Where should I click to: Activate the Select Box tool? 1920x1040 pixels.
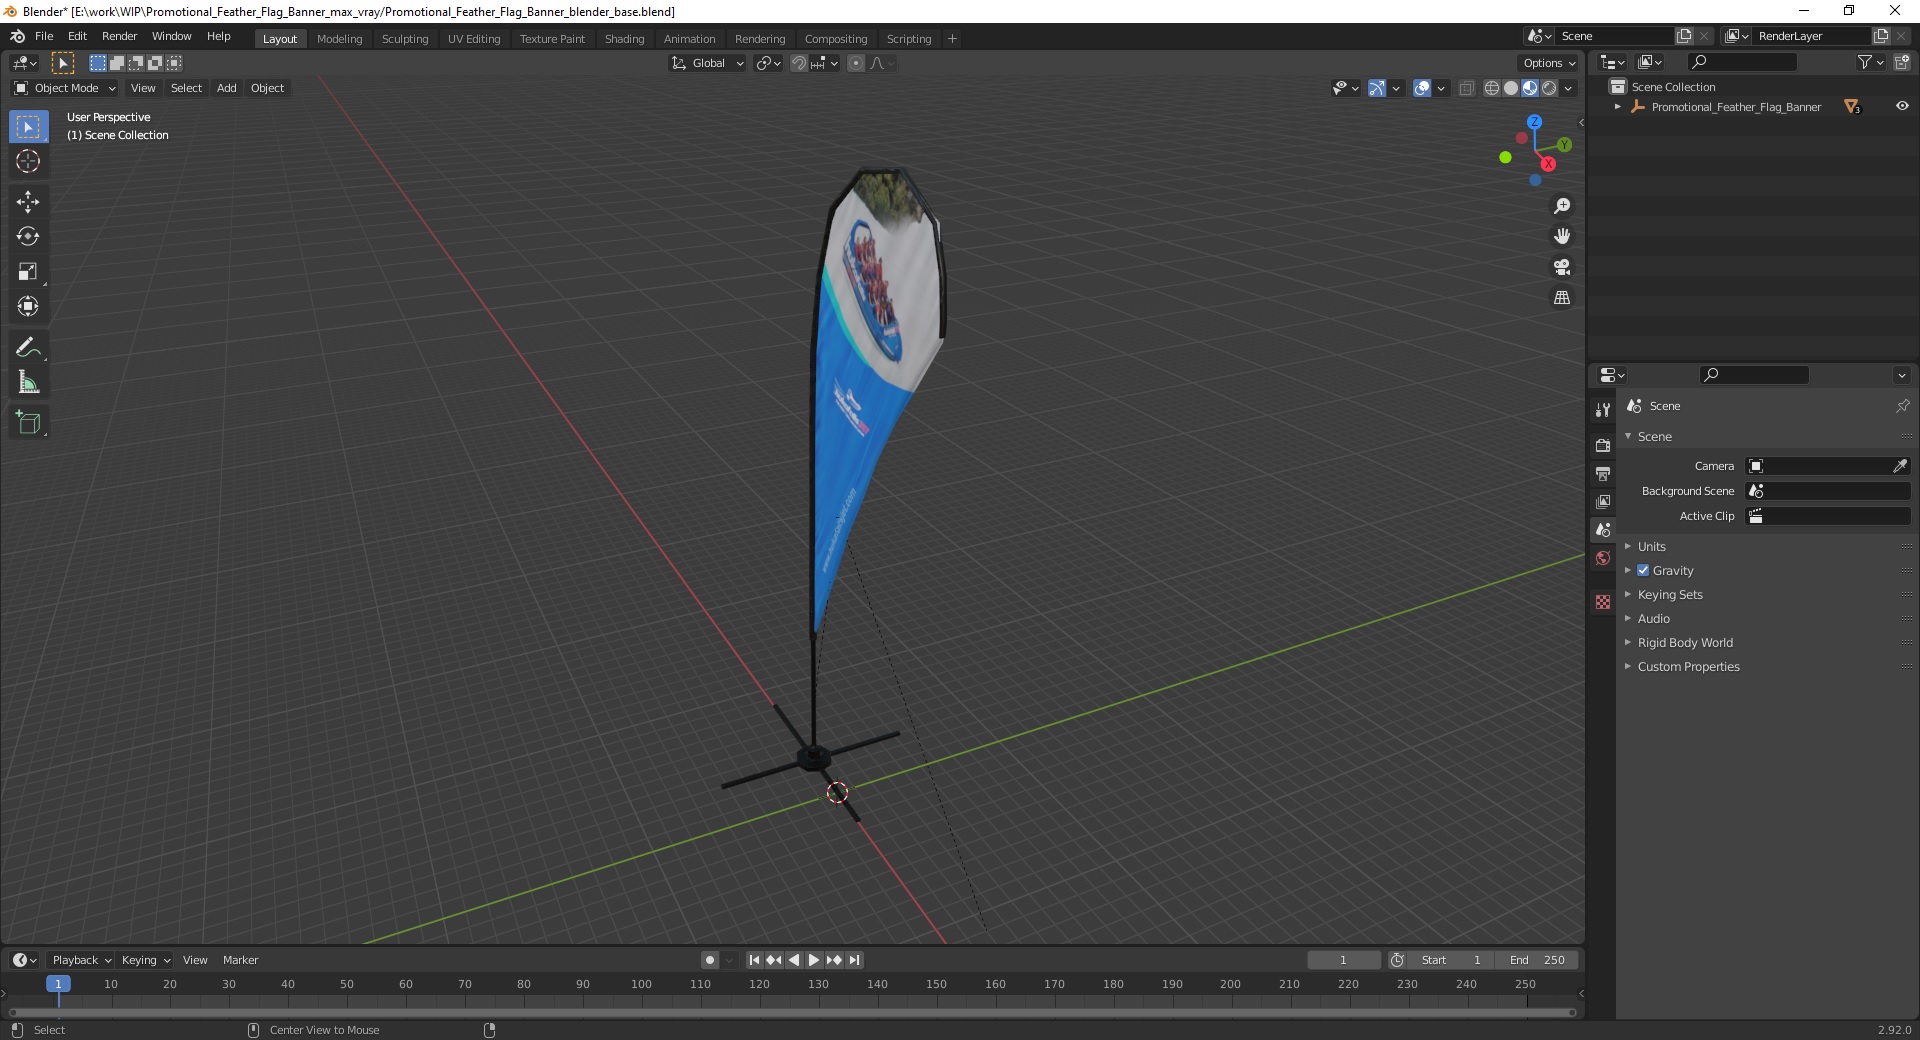point(28,127)
